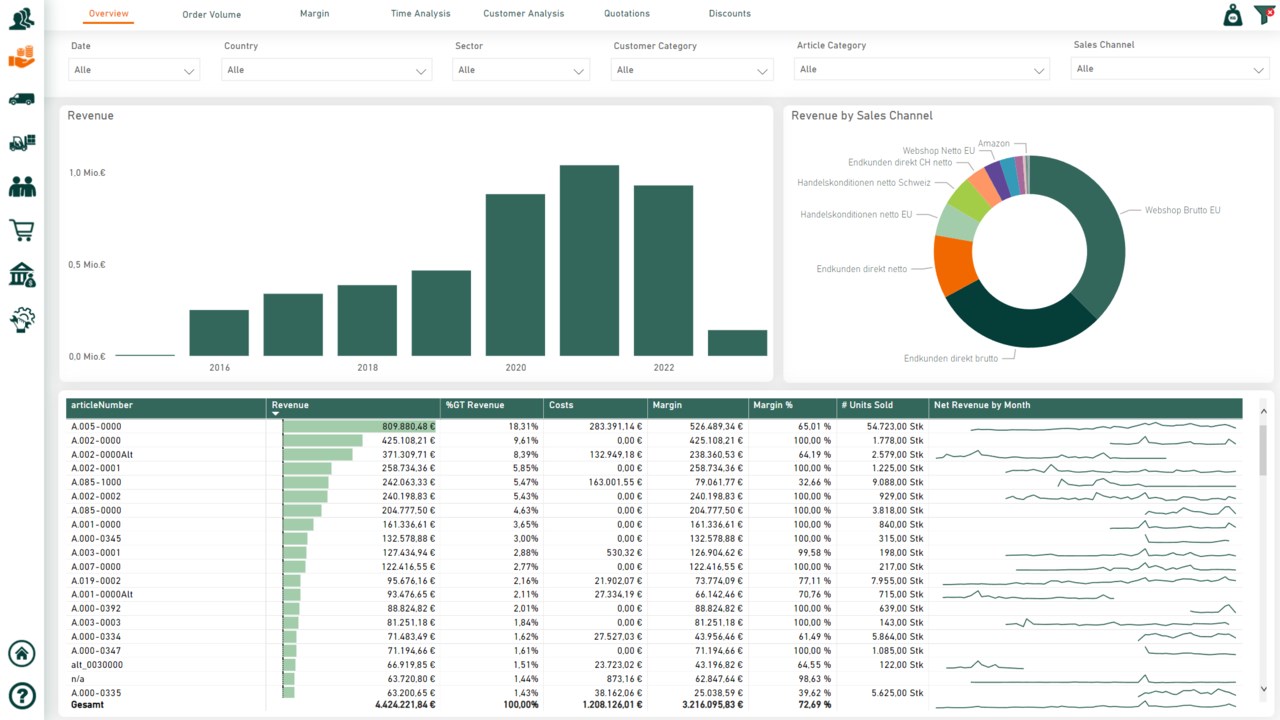Select the alt_0030000 article number
1280x720 pixels.
click(97, 664)
